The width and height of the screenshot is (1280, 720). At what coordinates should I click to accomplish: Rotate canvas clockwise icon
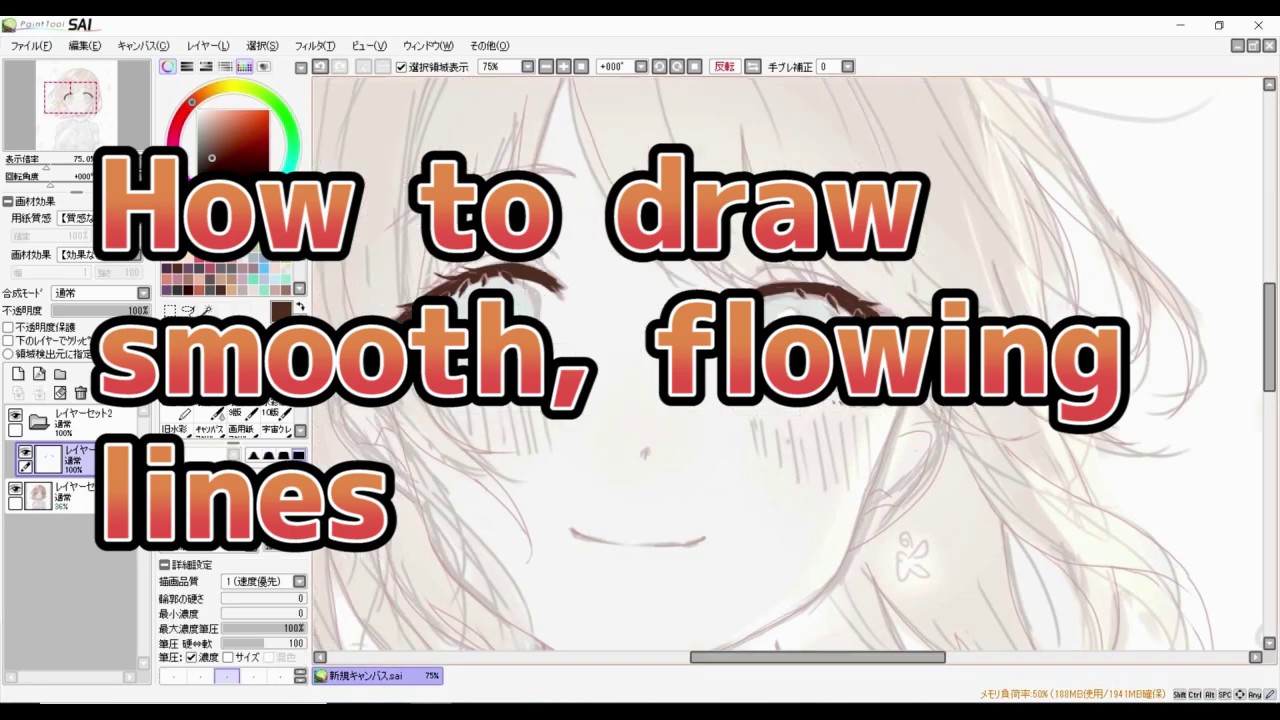point(677,67)
